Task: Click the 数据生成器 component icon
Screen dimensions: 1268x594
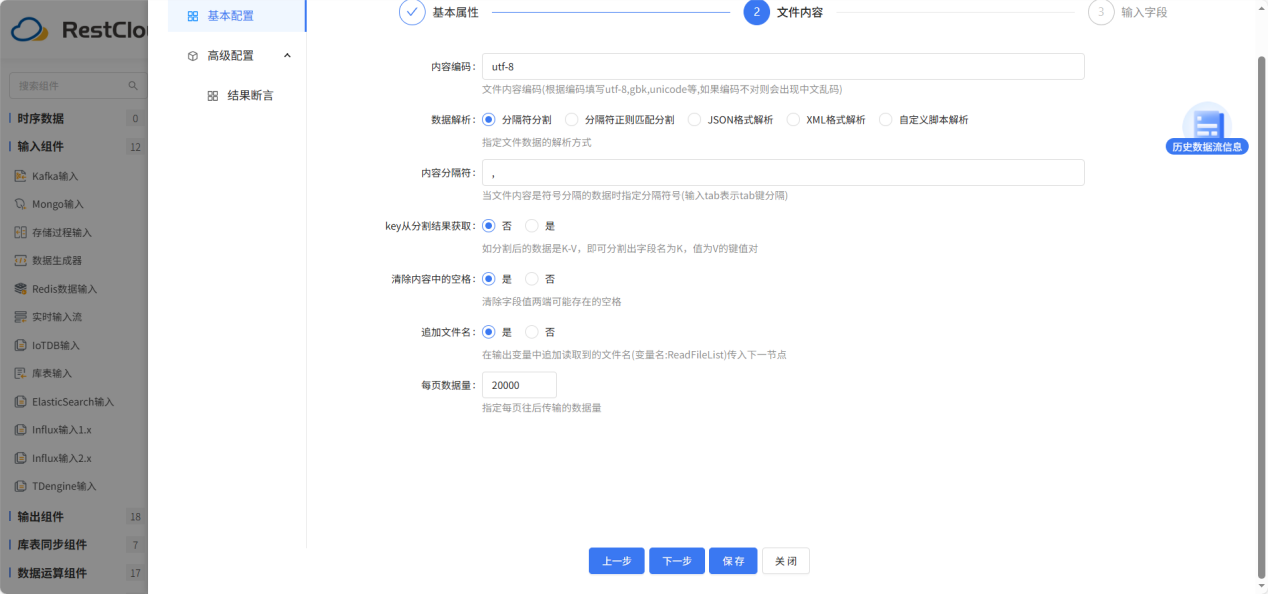Action: (x=21, y=261)
